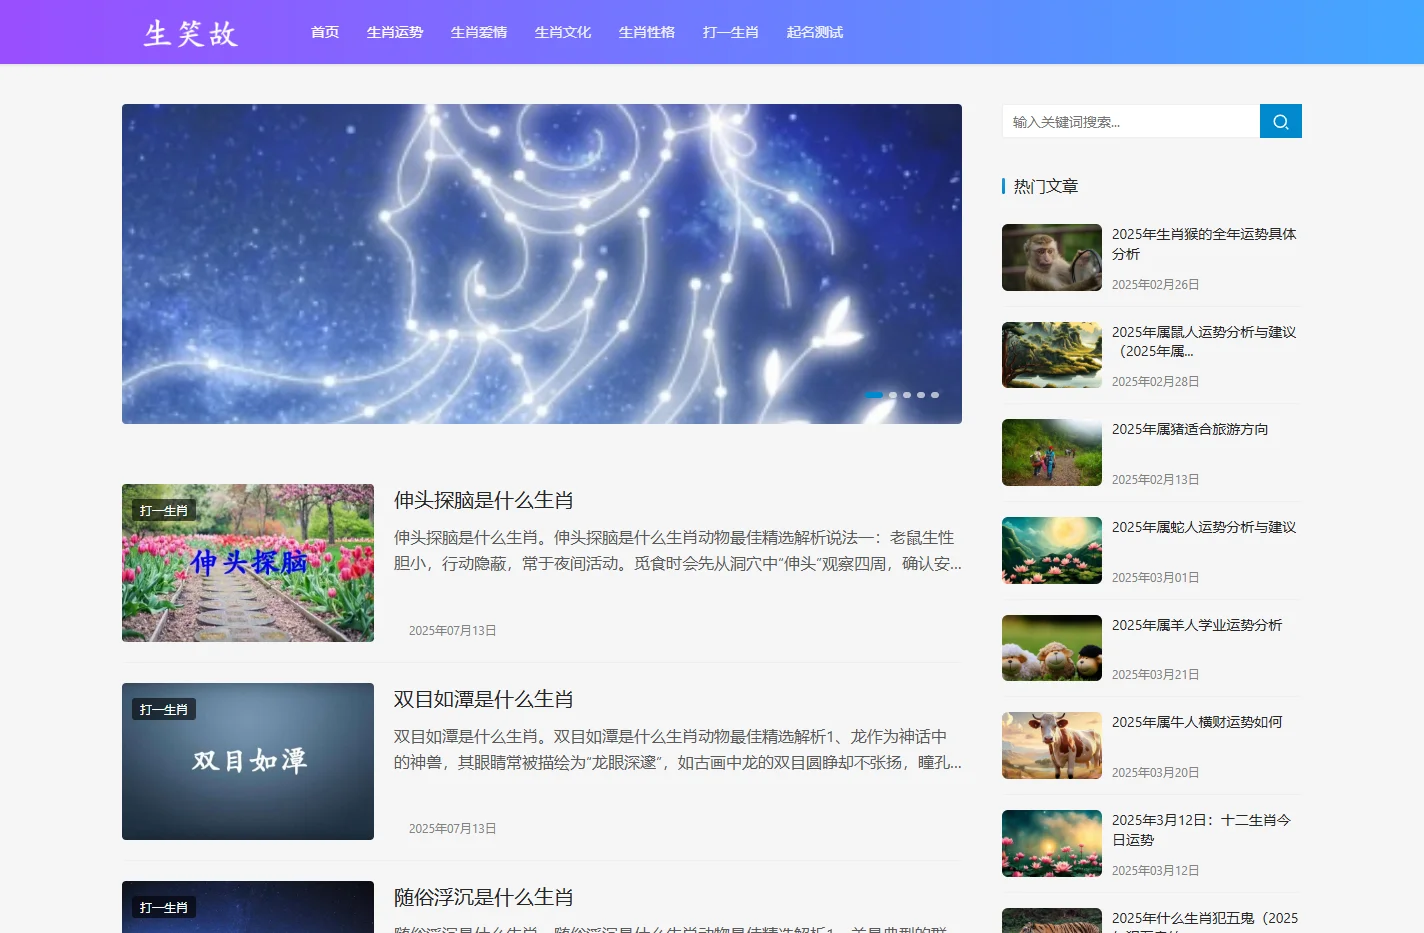Jump to the second carousel slide dot
This screenshot has height=933, width=1424.
tap(893, 395)
